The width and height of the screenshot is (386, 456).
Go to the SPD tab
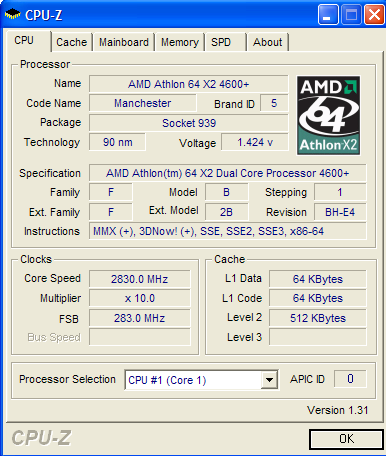pos(226,42)
